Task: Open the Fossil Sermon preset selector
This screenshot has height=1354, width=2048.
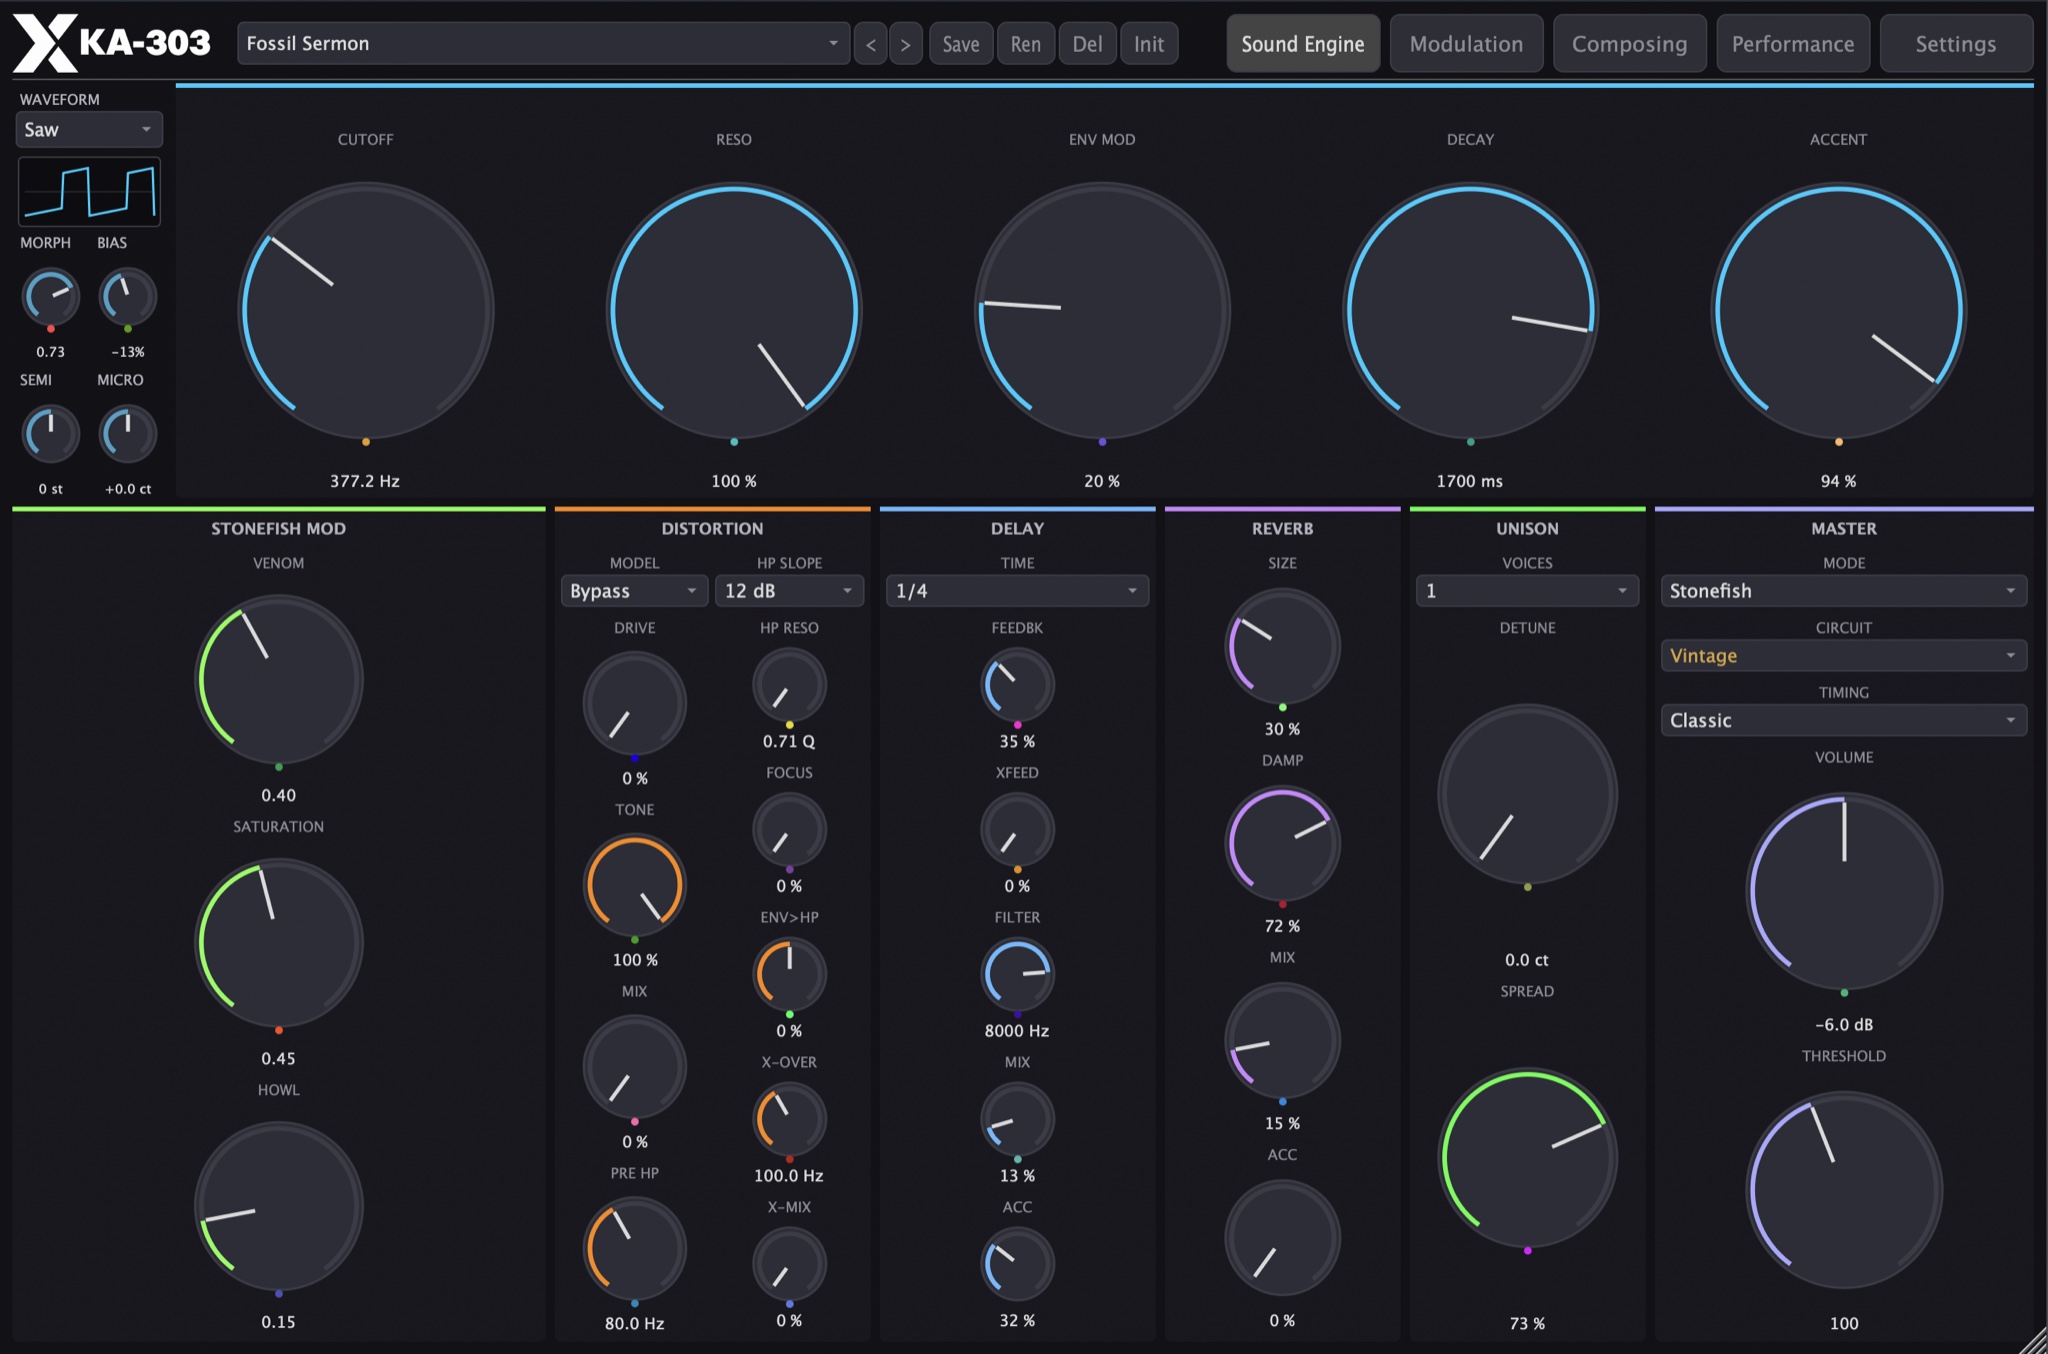Action: (543, 44)
